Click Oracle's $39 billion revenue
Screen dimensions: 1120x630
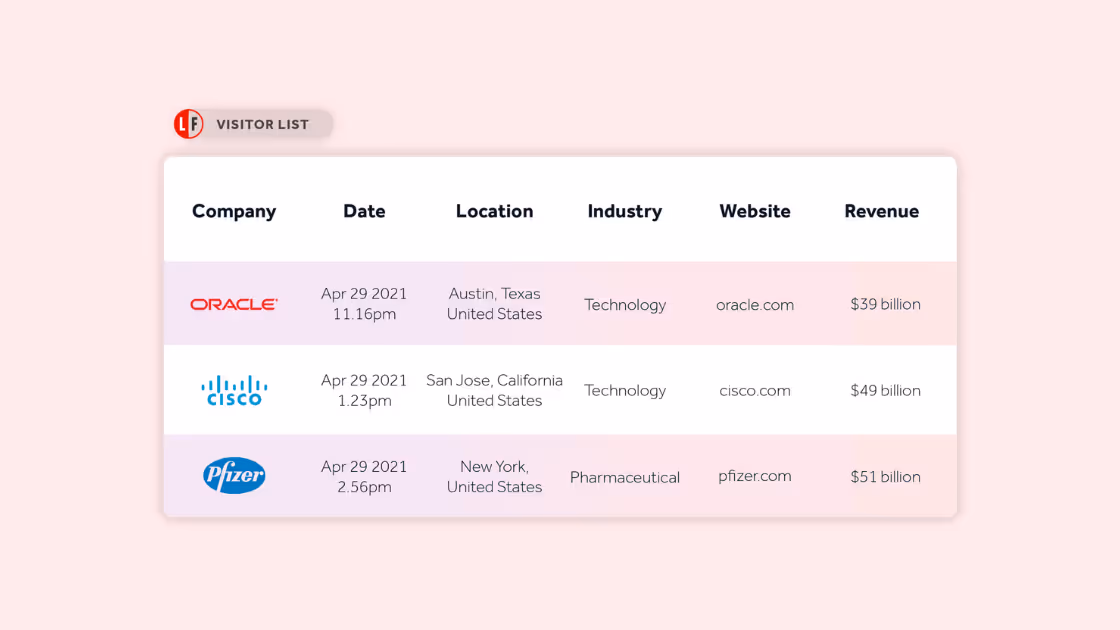pos(885,304)
